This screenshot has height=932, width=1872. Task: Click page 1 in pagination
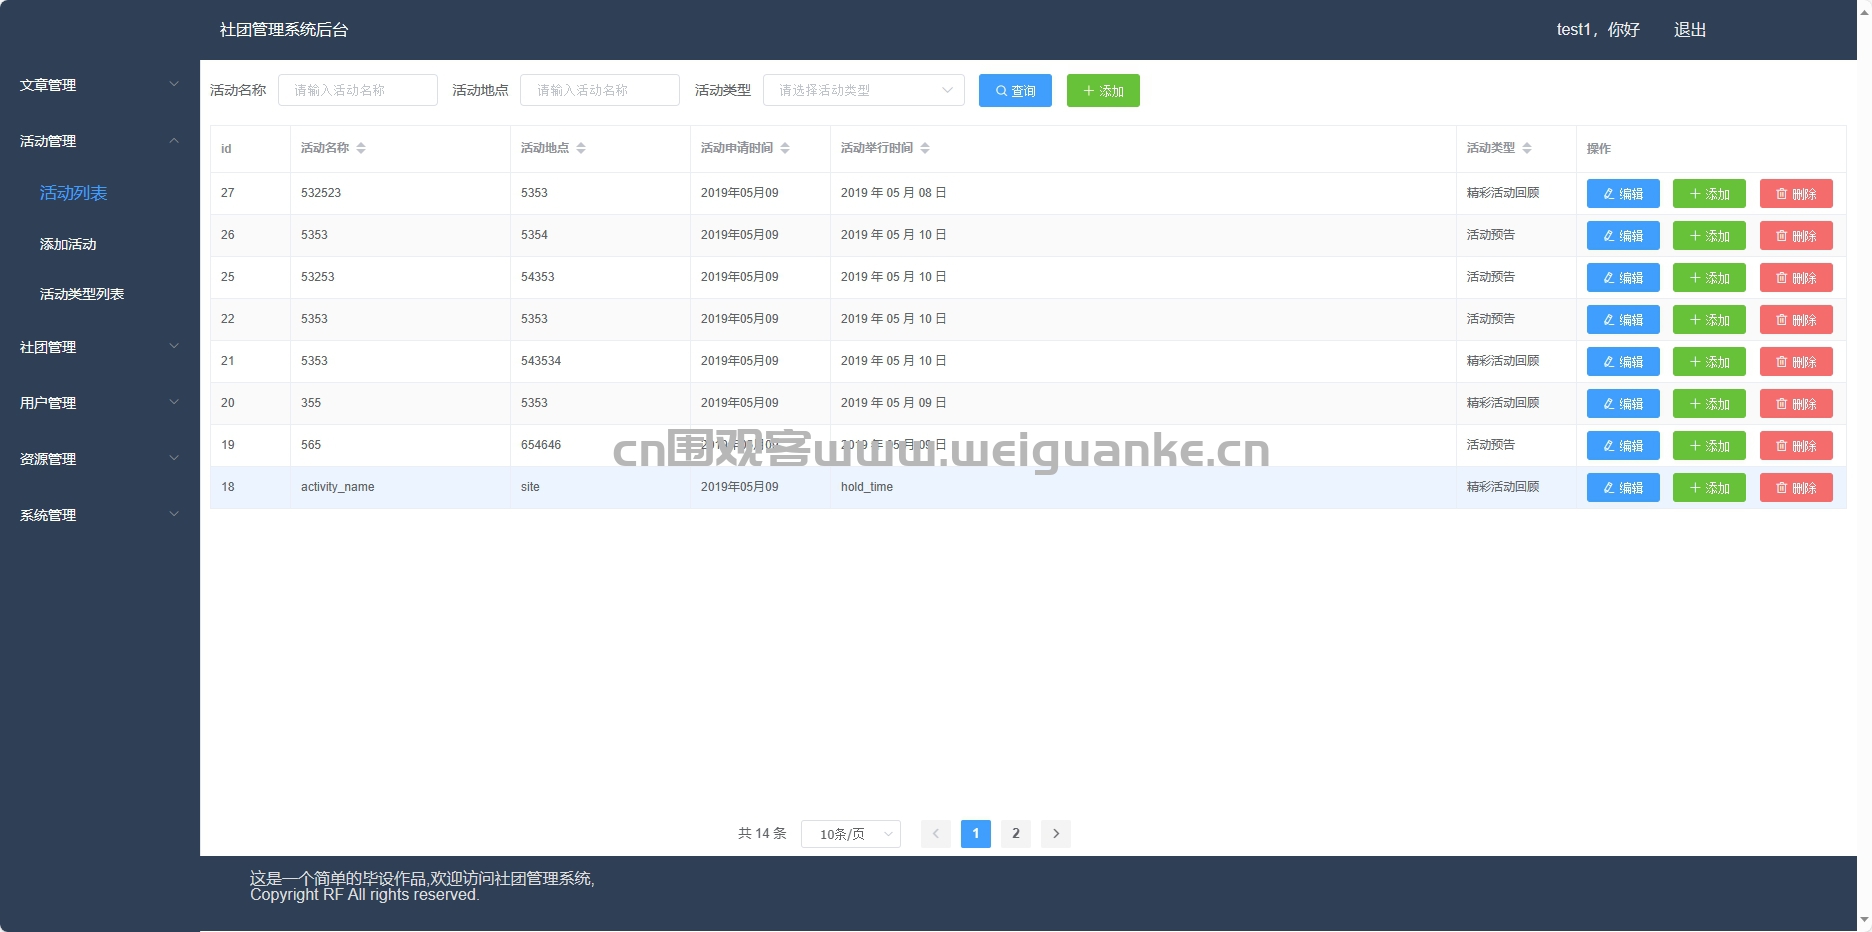[x=976, y=834]
